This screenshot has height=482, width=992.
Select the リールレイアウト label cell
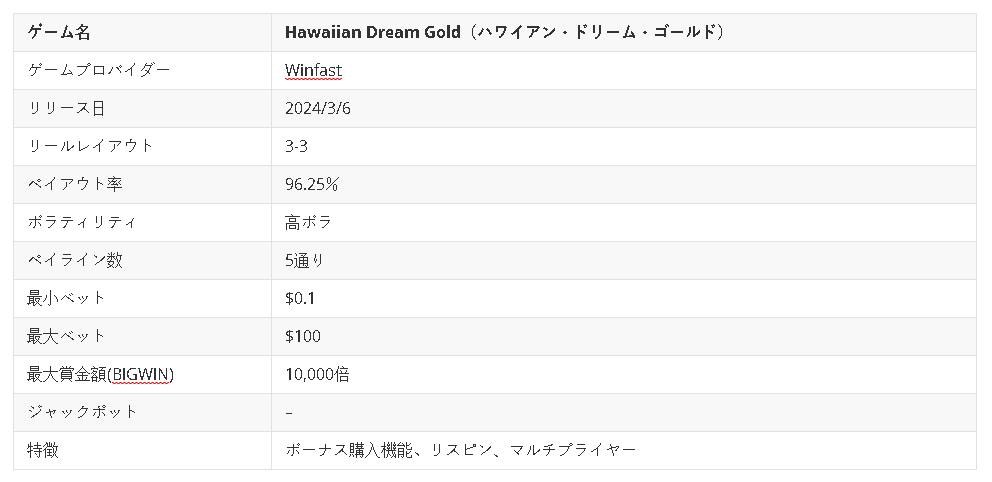(x=142, y=146)
